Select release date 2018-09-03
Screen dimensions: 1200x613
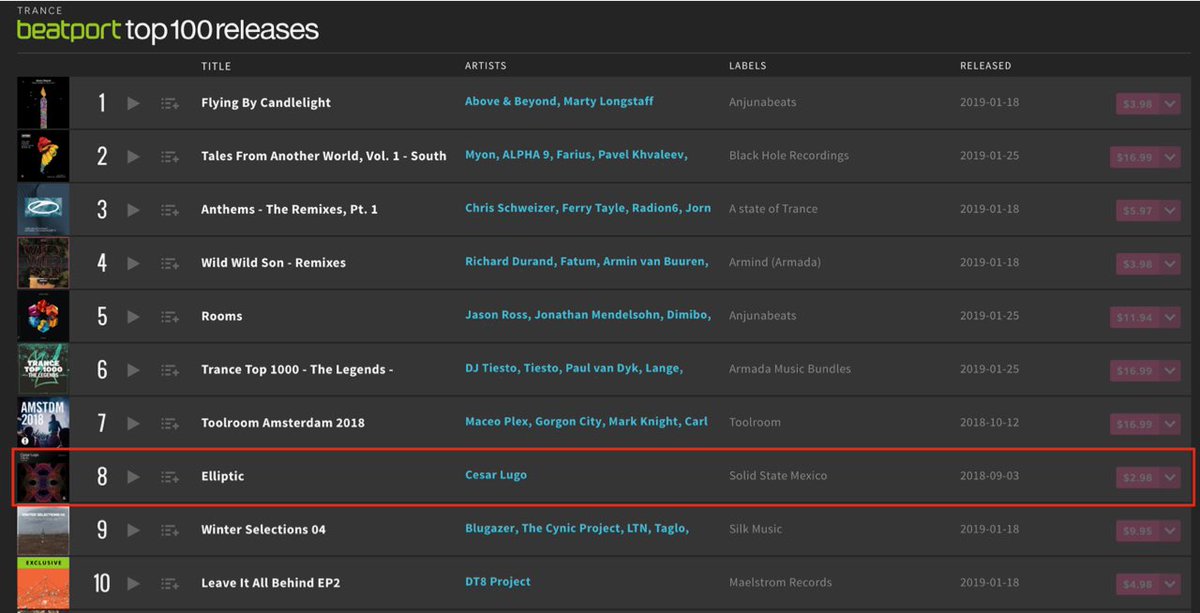[990, 476]
